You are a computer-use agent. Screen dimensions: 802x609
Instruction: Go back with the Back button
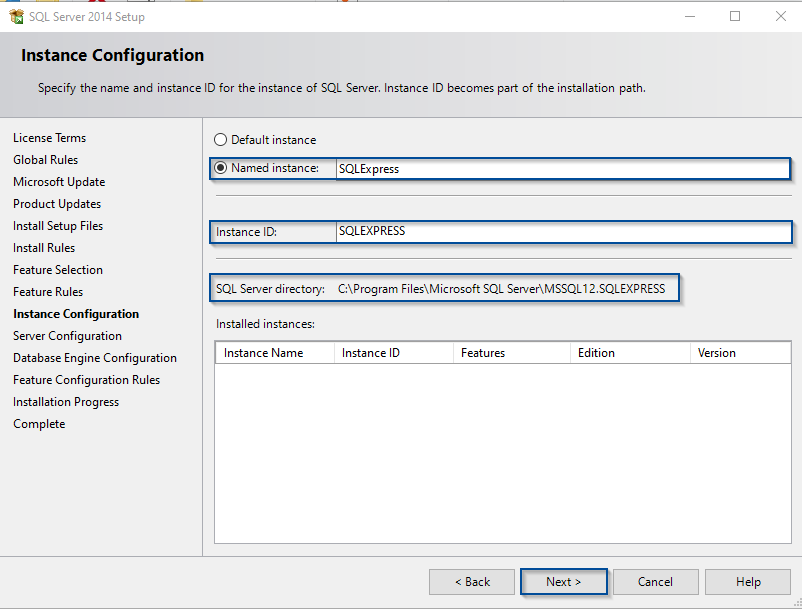(x=472, y=582)
